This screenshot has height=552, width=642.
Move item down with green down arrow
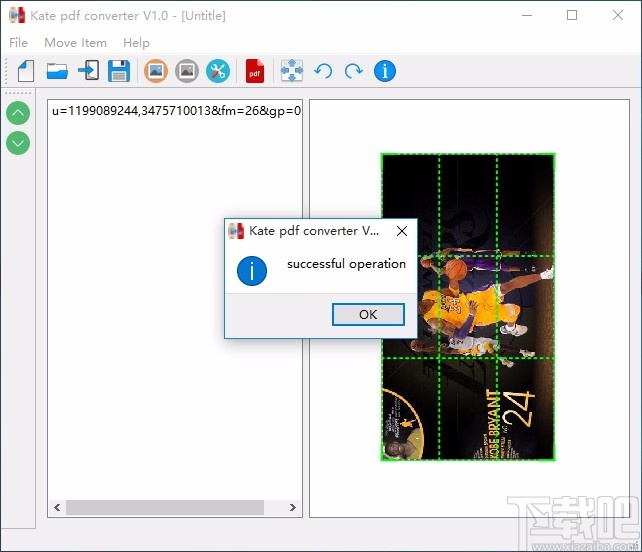pyautogui.click(x=18, y=143)
